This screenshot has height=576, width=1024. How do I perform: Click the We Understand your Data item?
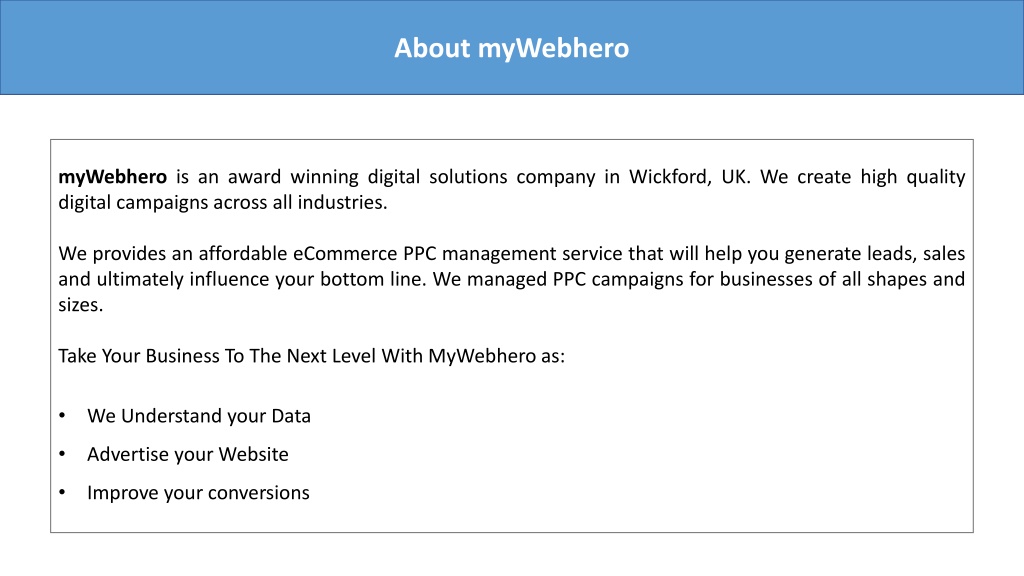click(x=199, y=416)
